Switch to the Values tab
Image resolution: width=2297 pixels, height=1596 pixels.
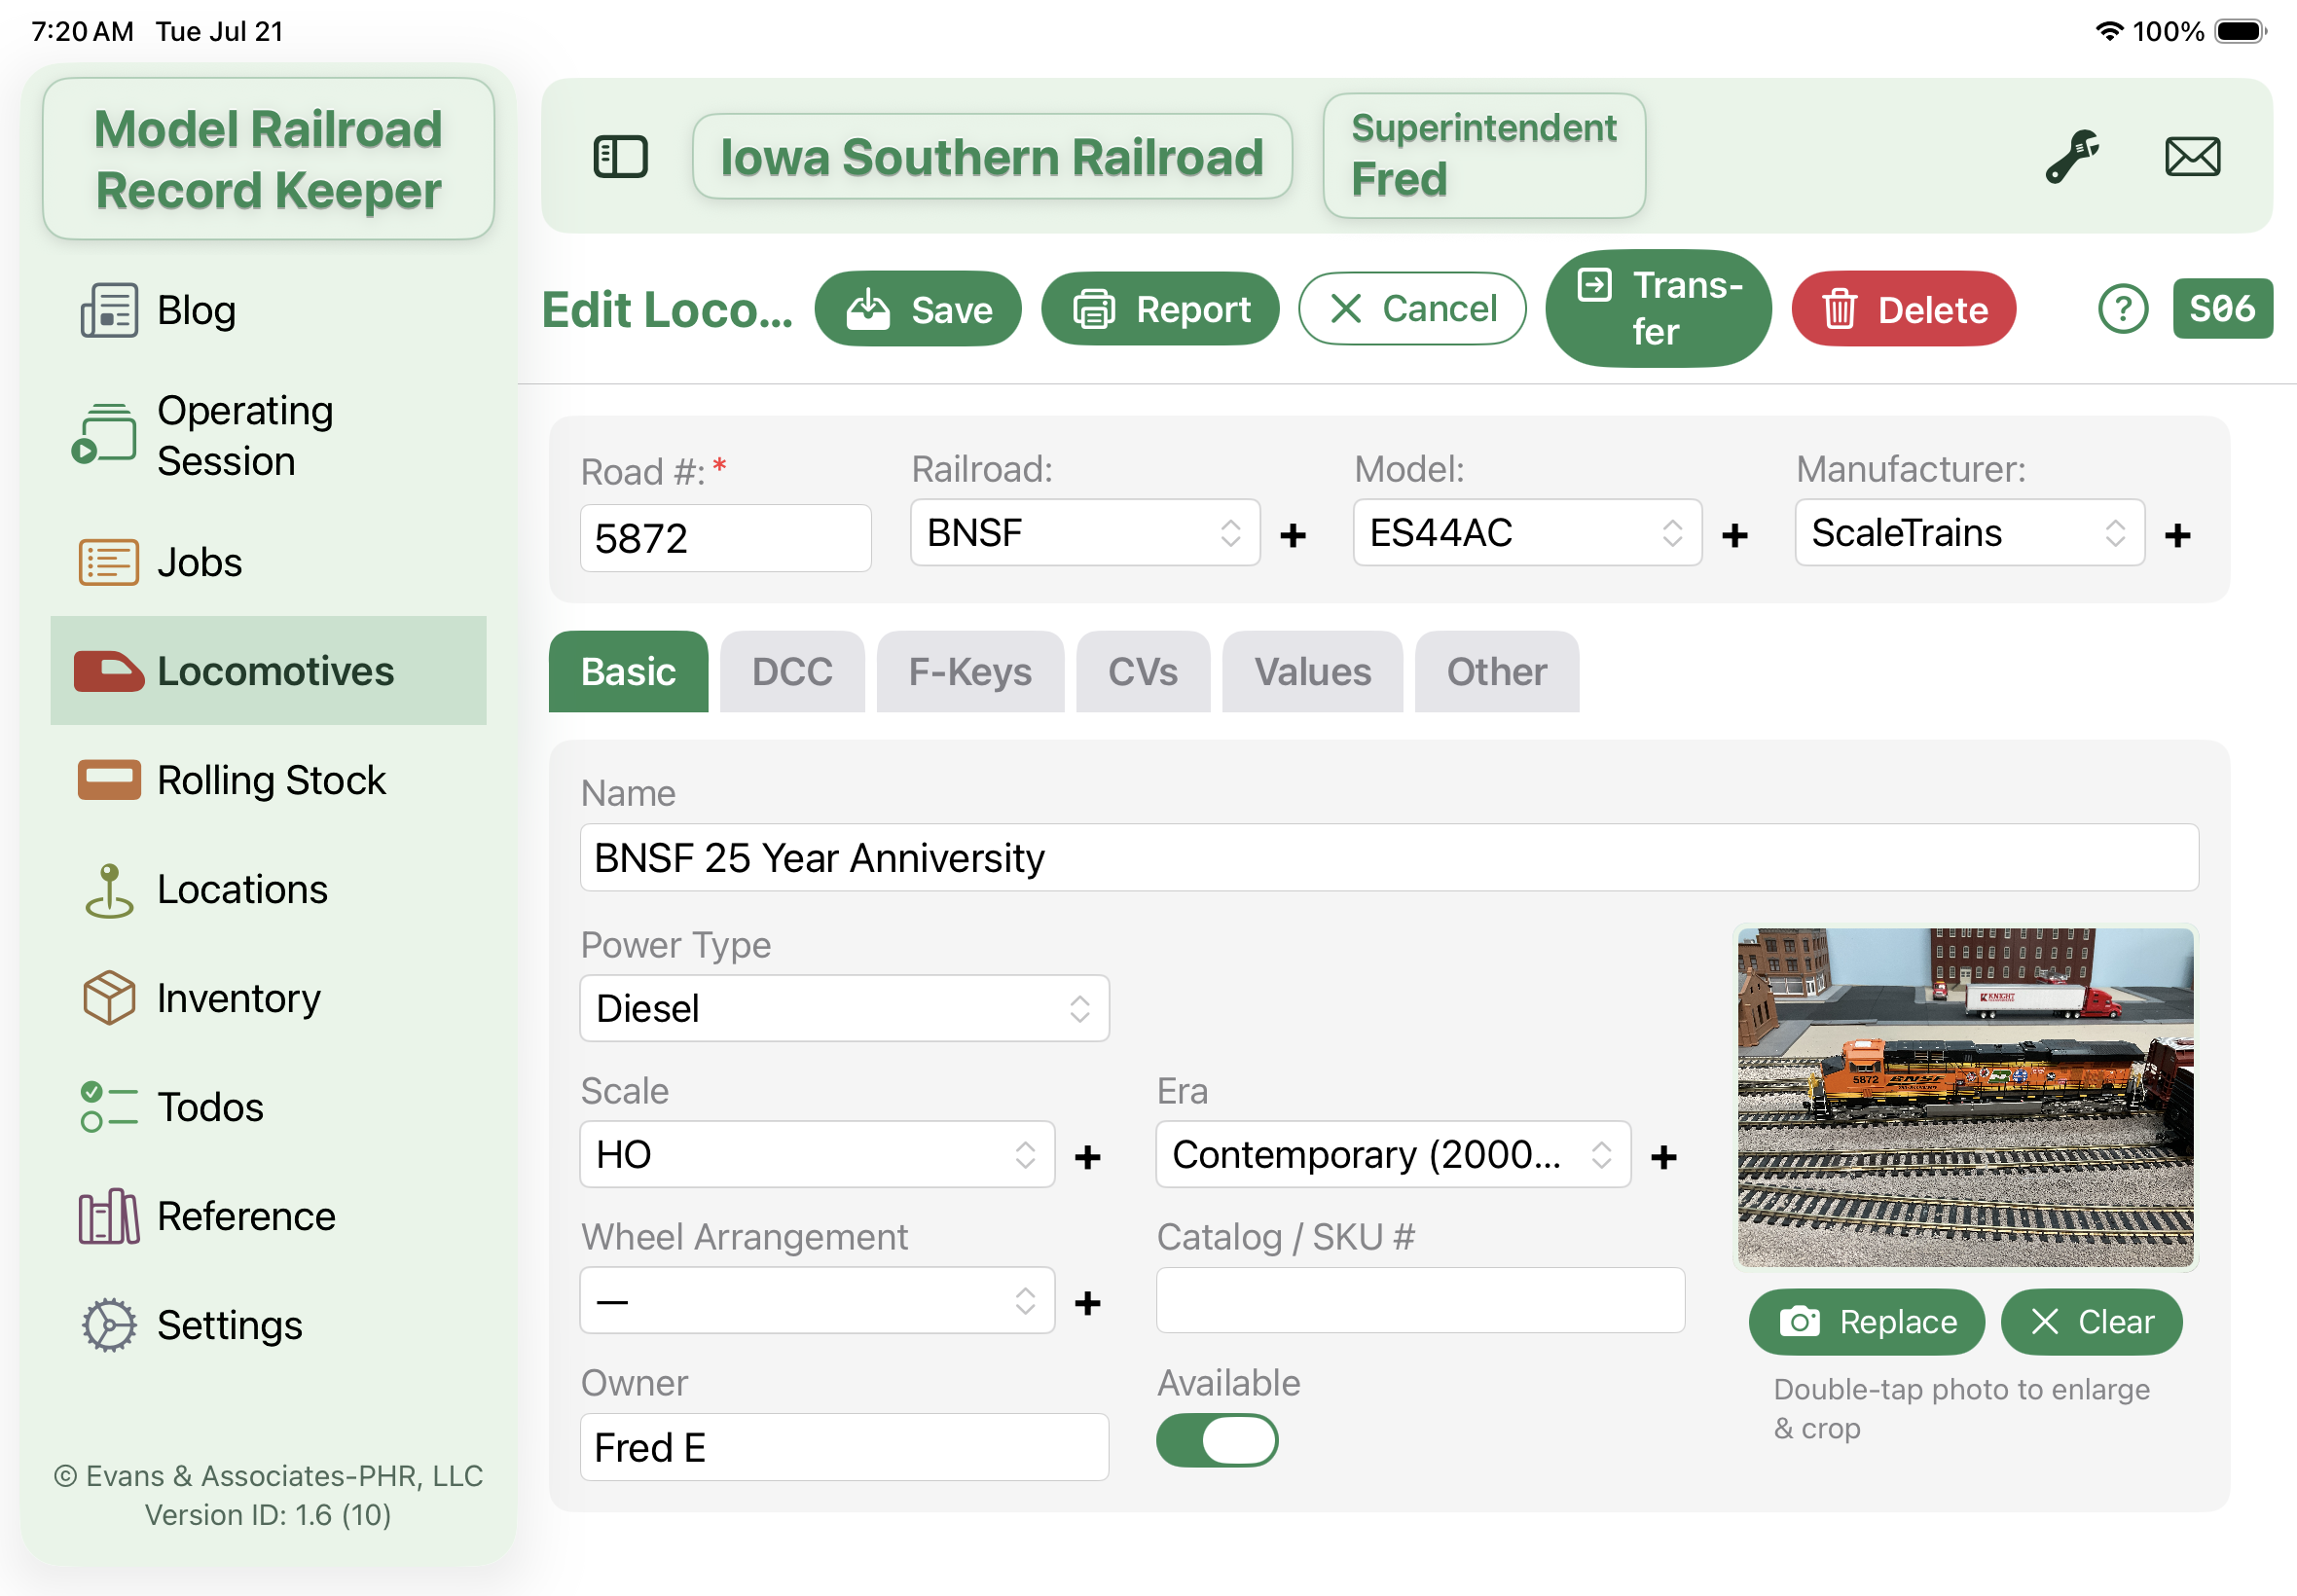pyautogui.click(x=1312, y=671)
